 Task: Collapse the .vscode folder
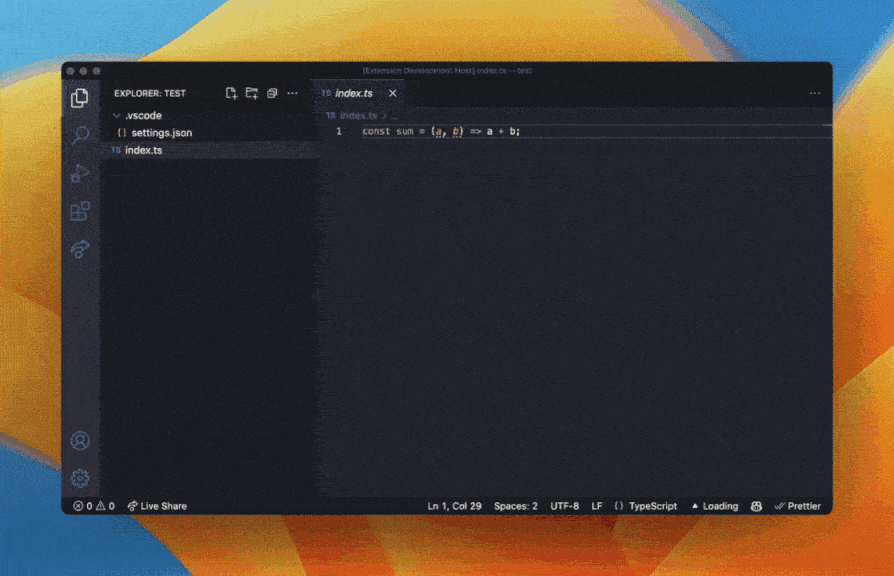click(141, 115)
